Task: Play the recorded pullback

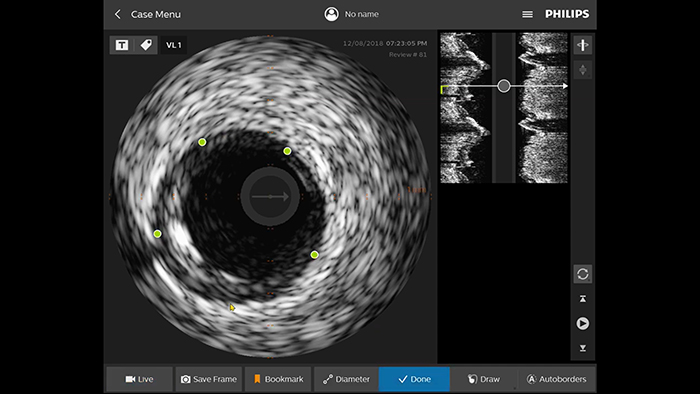Action: 583,323
